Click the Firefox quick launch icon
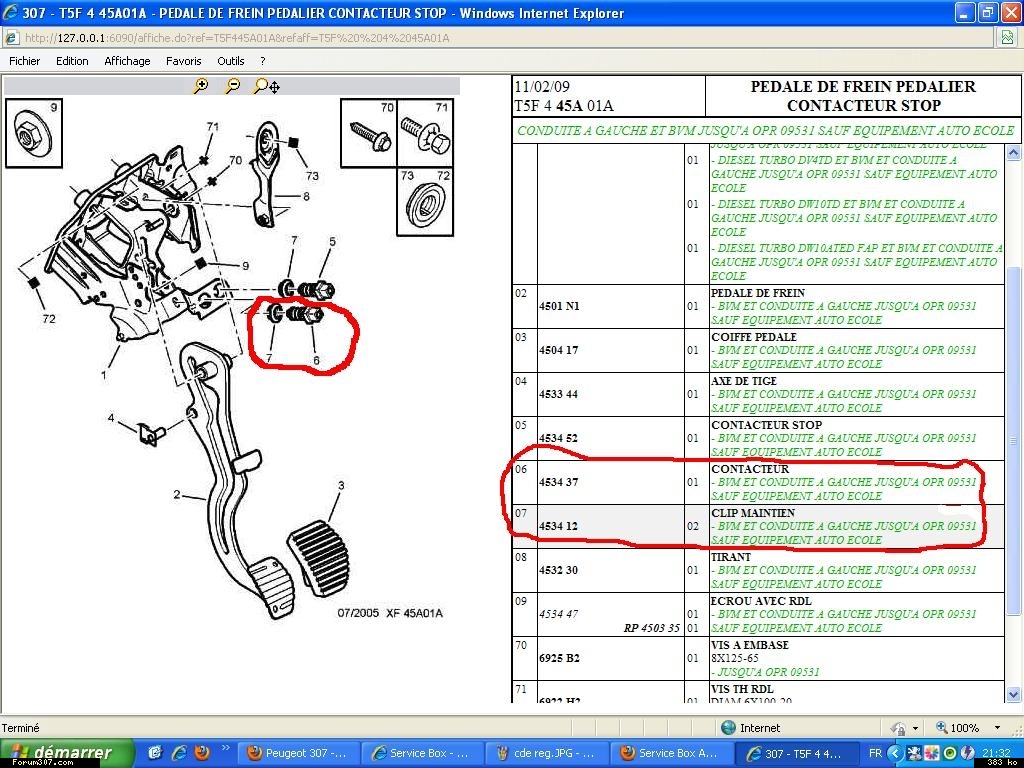Viewport: 1024px width, 768px height. point(202,753)
